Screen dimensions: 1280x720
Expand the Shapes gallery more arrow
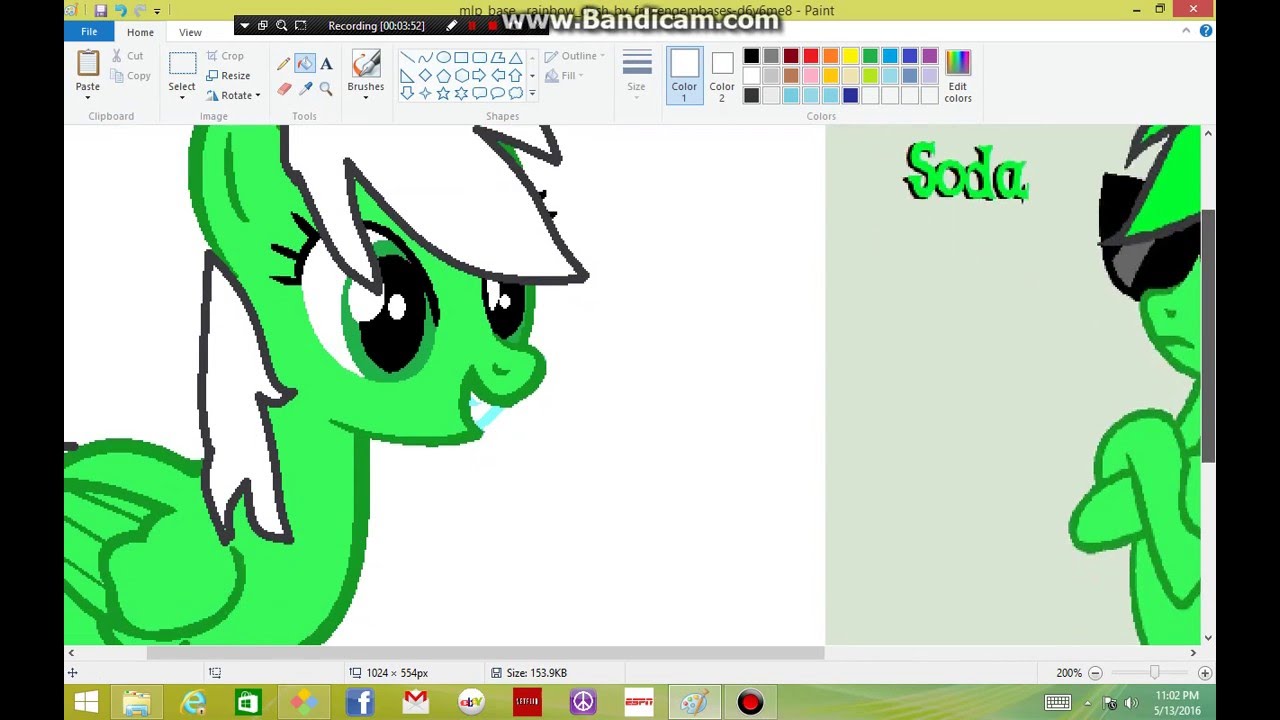[x=532, y=94]
